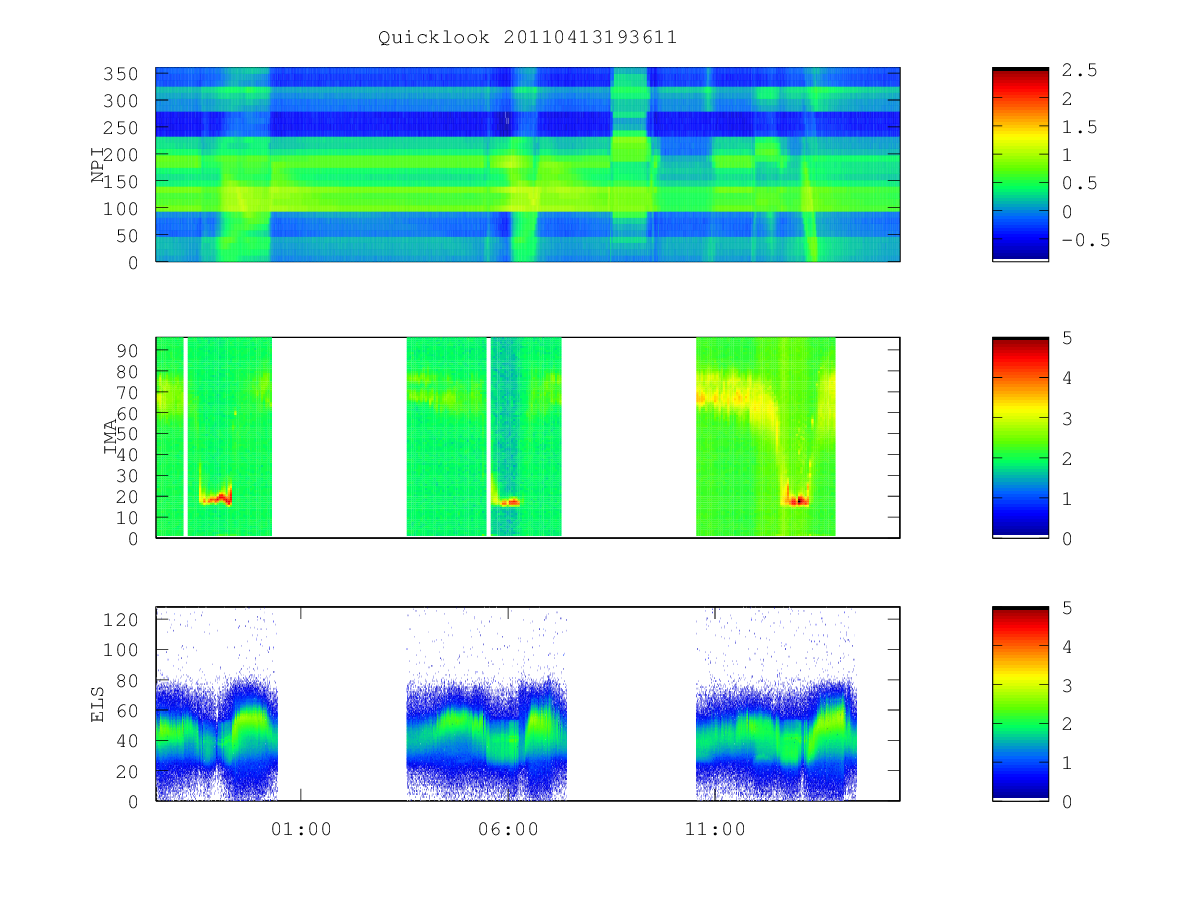Click the 5 label on ELS colorbar

click(1068, 607)
